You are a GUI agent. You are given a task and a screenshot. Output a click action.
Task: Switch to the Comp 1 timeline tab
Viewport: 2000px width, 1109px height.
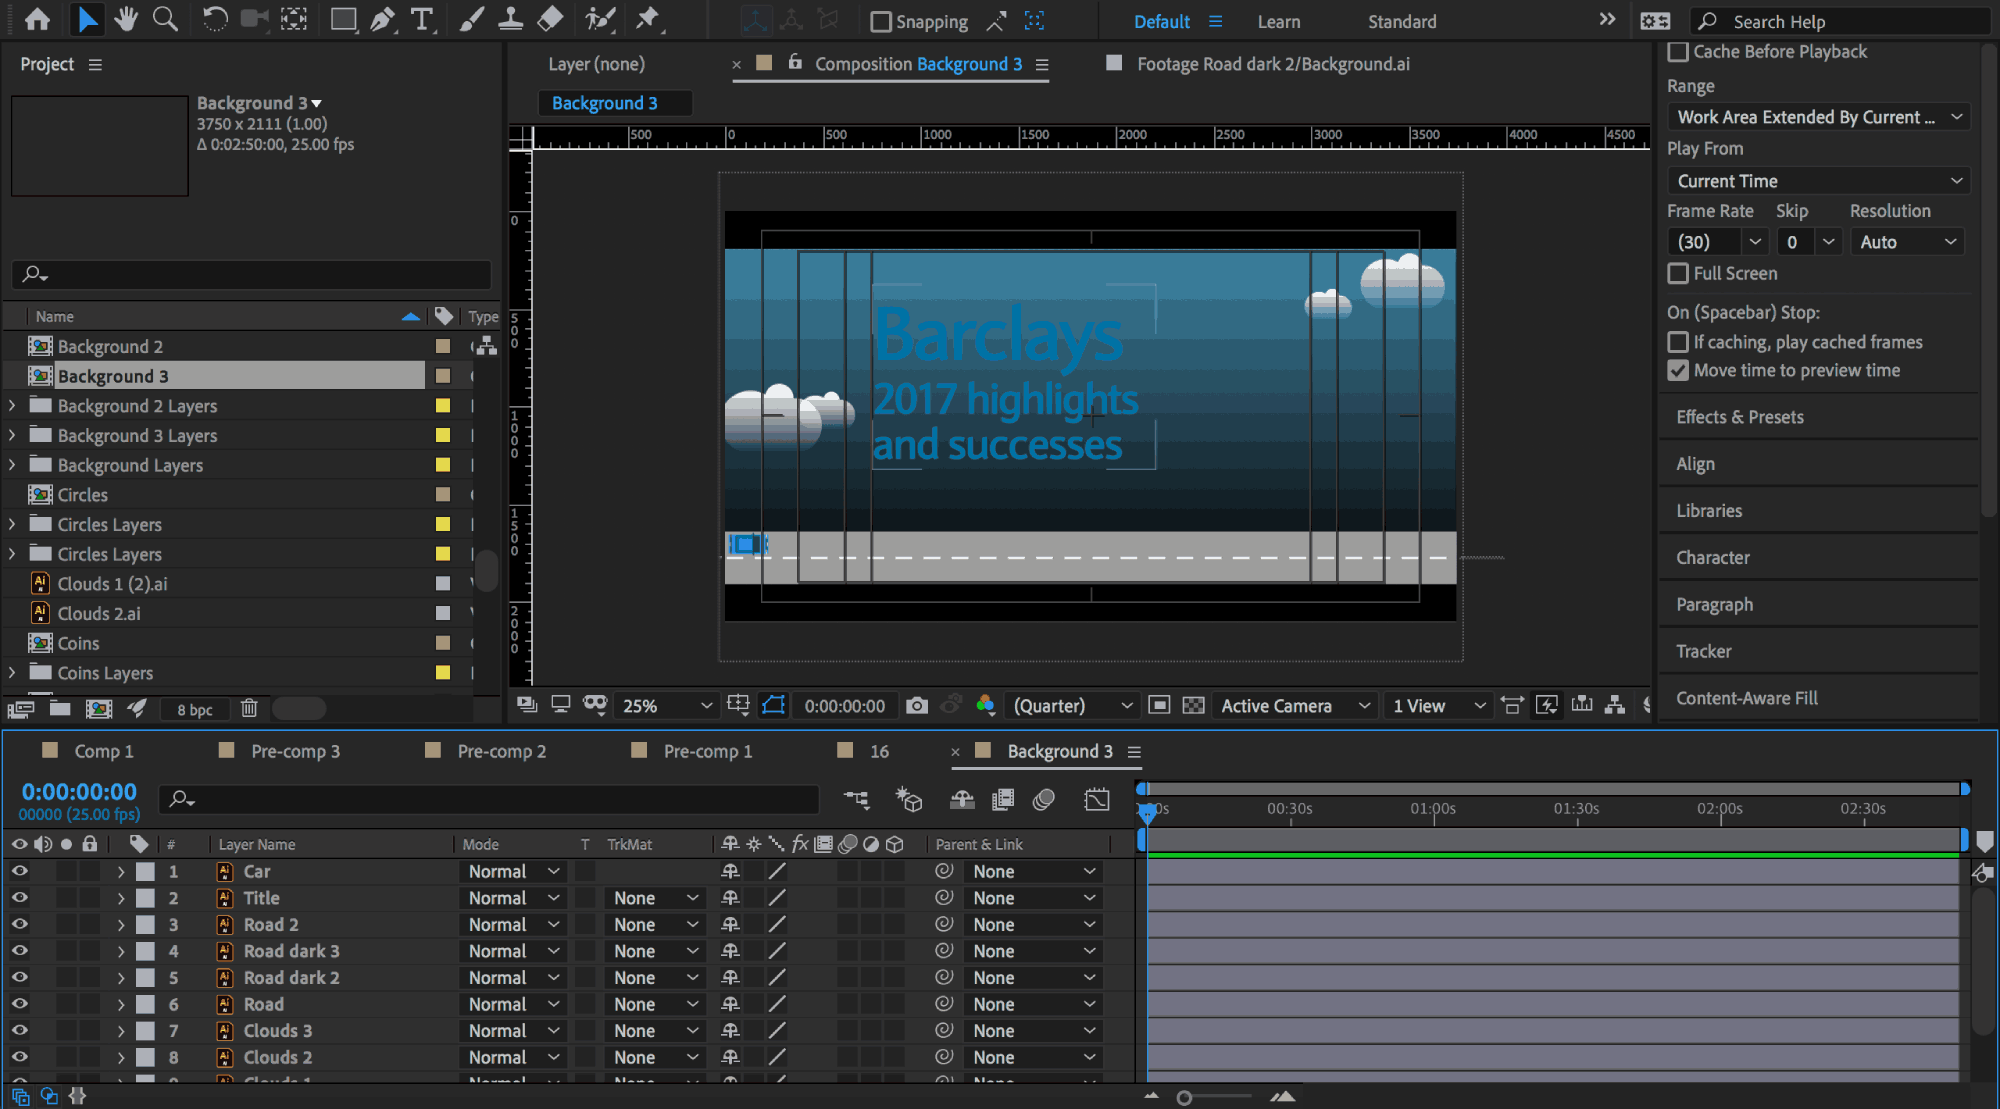pyautogui.click(x=103, y=751)
